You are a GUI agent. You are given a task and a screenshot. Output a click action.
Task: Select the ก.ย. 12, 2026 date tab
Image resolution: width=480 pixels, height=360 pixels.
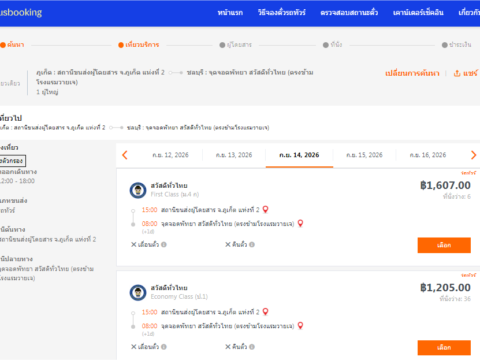[x=170, y=155]
